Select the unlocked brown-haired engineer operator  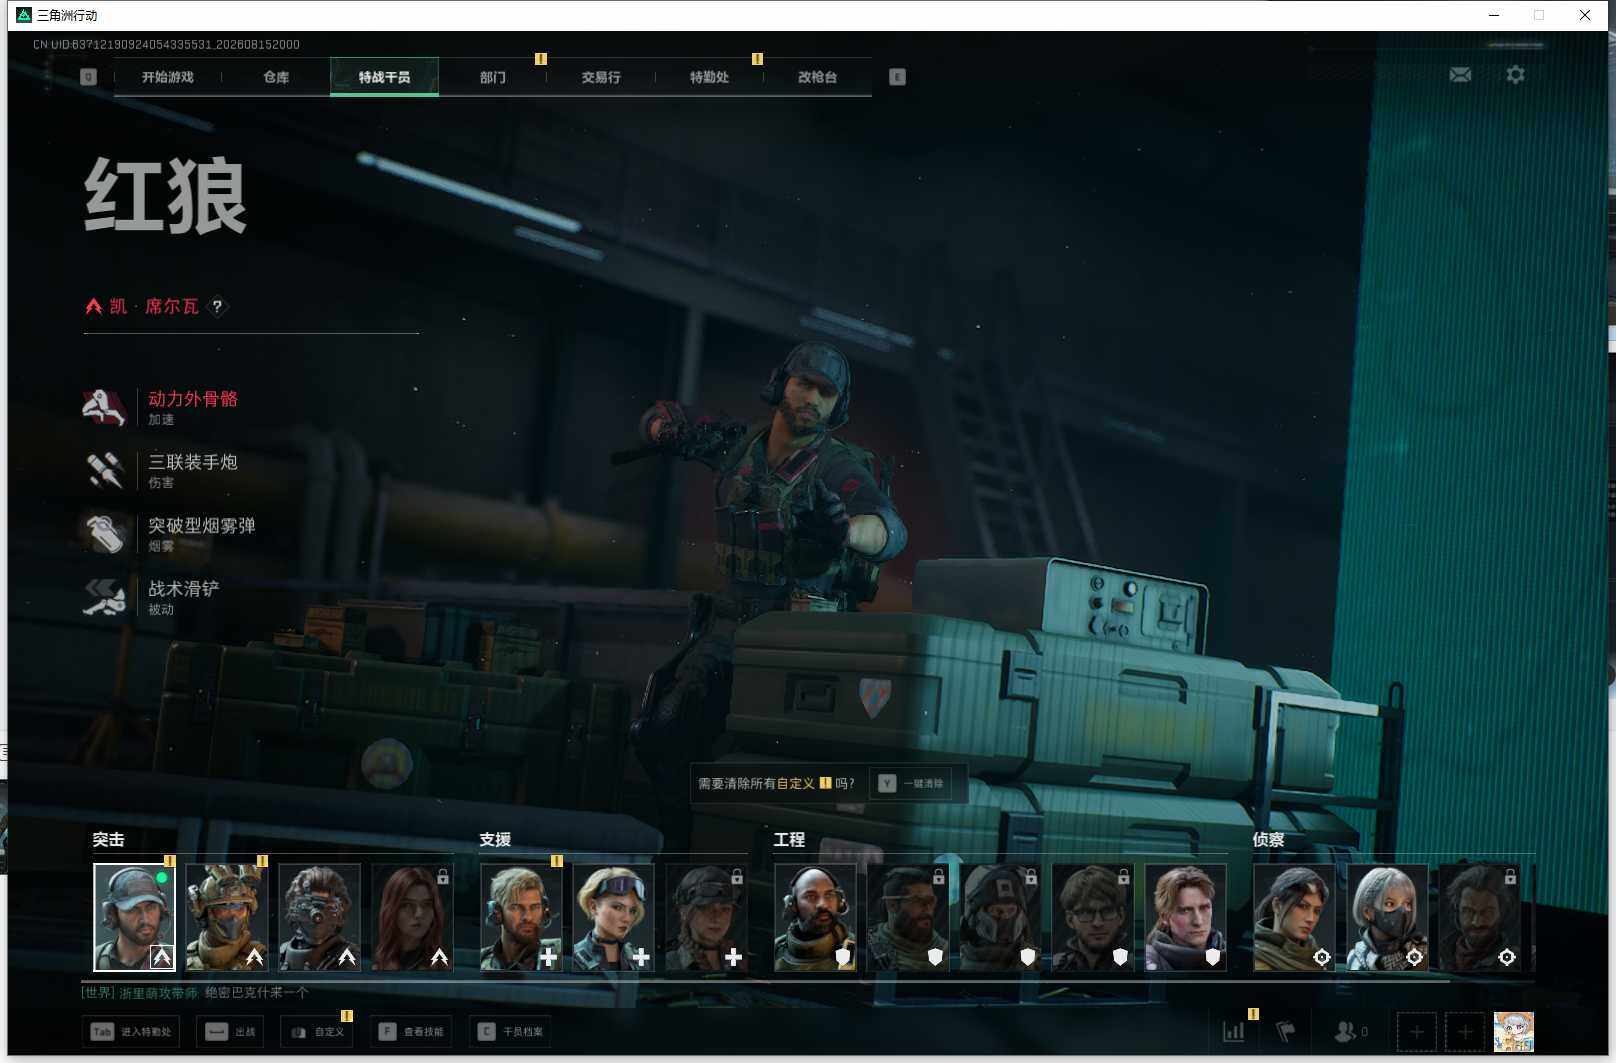(1186, 918)
